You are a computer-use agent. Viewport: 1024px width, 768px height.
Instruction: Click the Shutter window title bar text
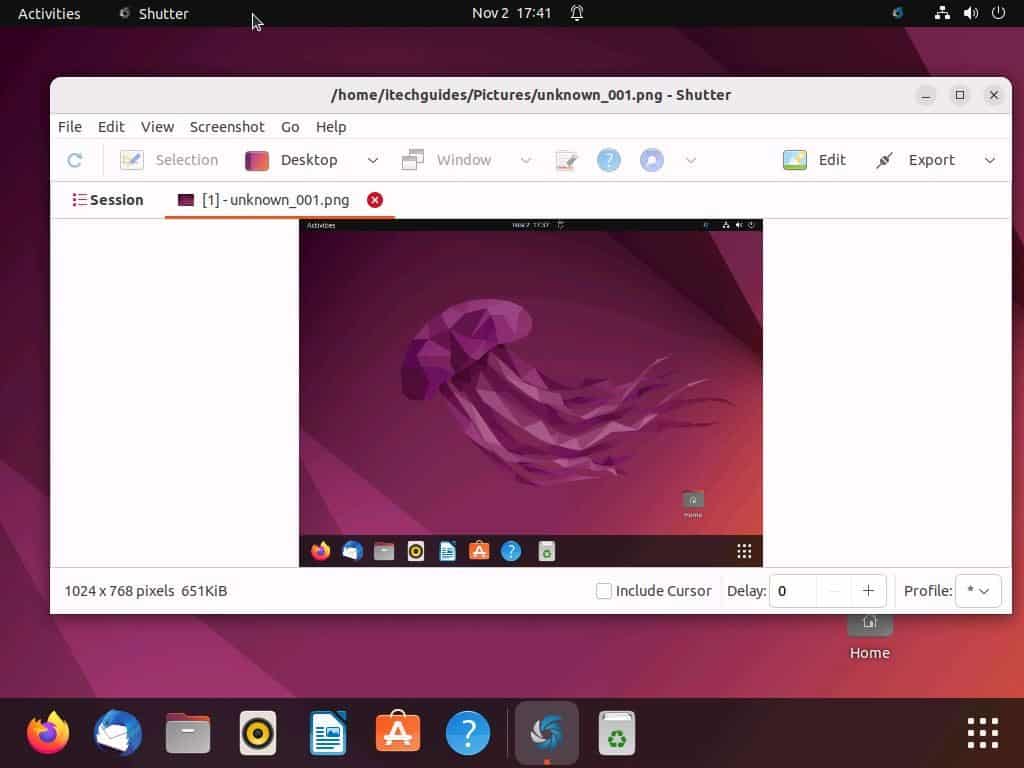[x=531, y=95]
